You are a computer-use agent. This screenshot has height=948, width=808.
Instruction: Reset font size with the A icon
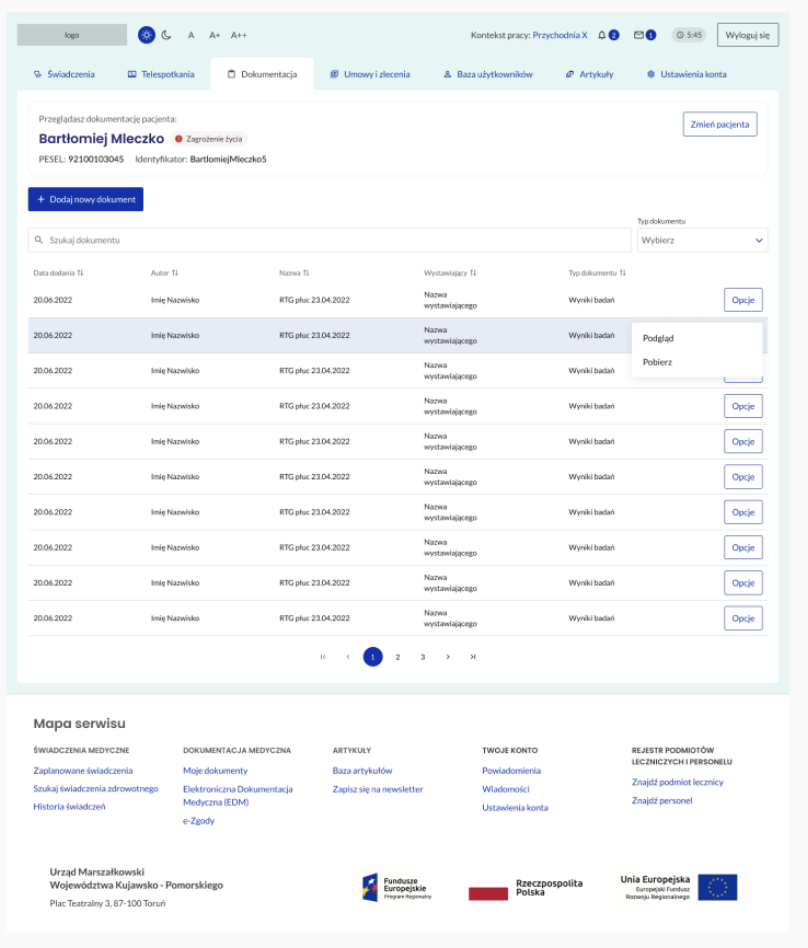click(x=191, y=34)
